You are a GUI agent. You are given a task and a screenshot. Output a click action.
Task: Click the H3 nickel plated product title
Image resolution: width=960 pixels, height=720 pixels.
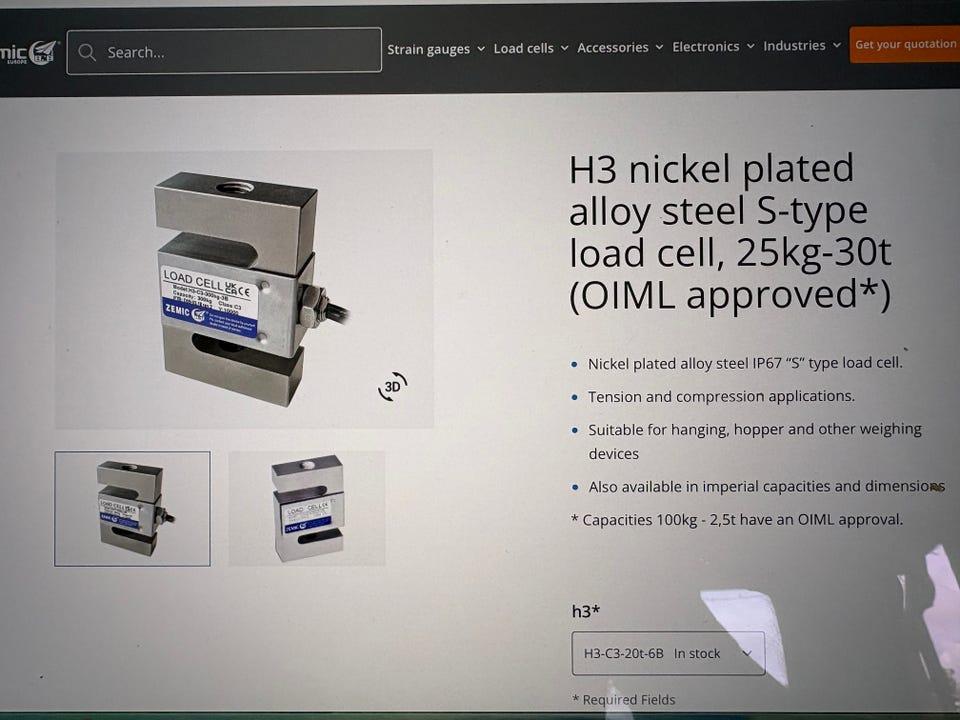[730, 231]
